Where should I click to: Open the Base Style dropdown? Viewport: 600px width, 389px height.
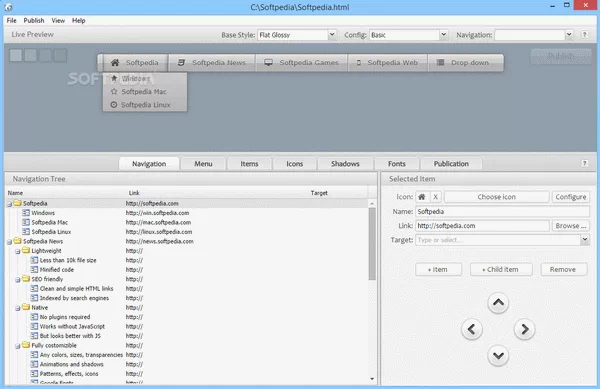[332, 35]
